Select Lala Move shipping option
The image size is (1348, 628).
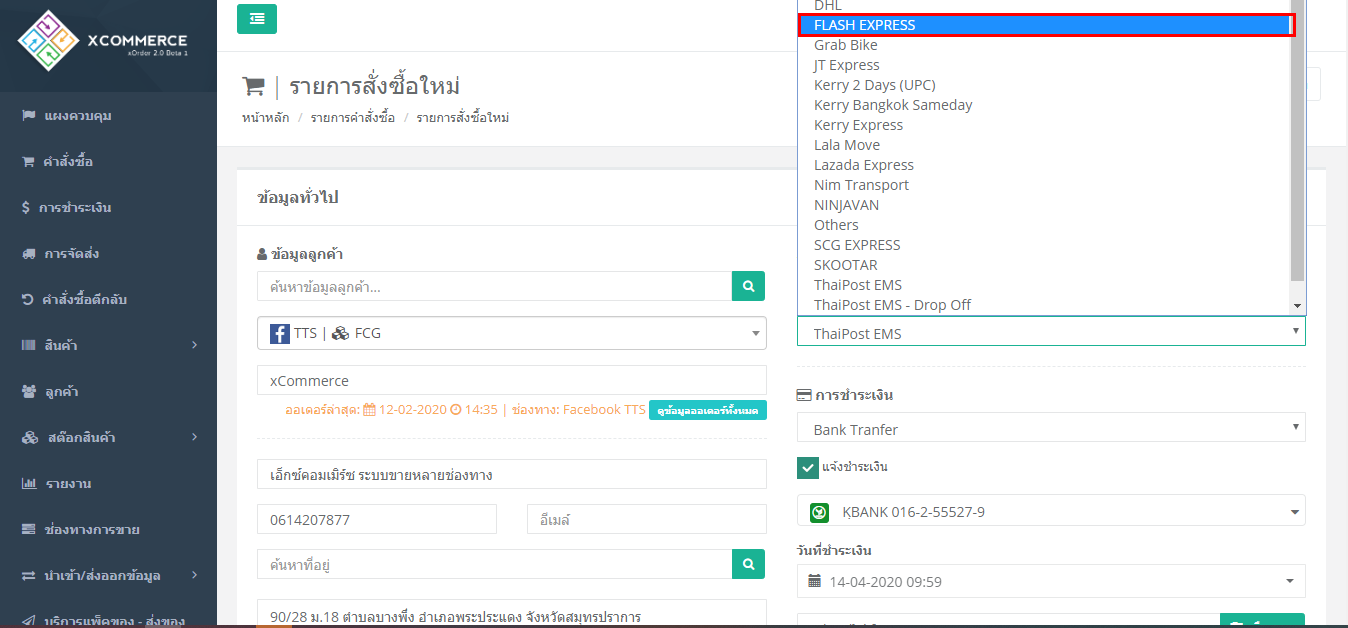click(1044, 145)
